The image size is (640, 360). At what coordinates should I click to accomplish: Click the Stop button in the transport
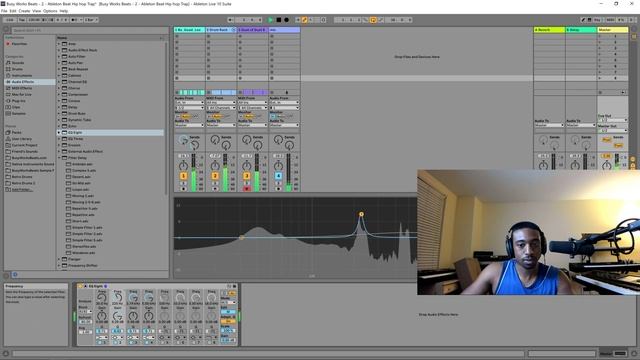coord(279,20)
